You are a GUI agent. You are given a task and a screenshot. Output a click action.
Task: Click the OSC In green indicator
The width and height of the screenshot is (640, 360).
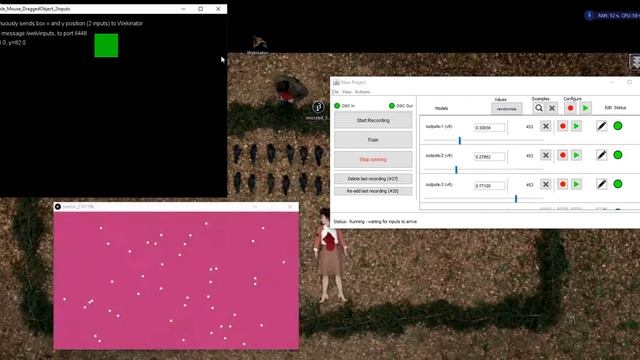point(337,106)
